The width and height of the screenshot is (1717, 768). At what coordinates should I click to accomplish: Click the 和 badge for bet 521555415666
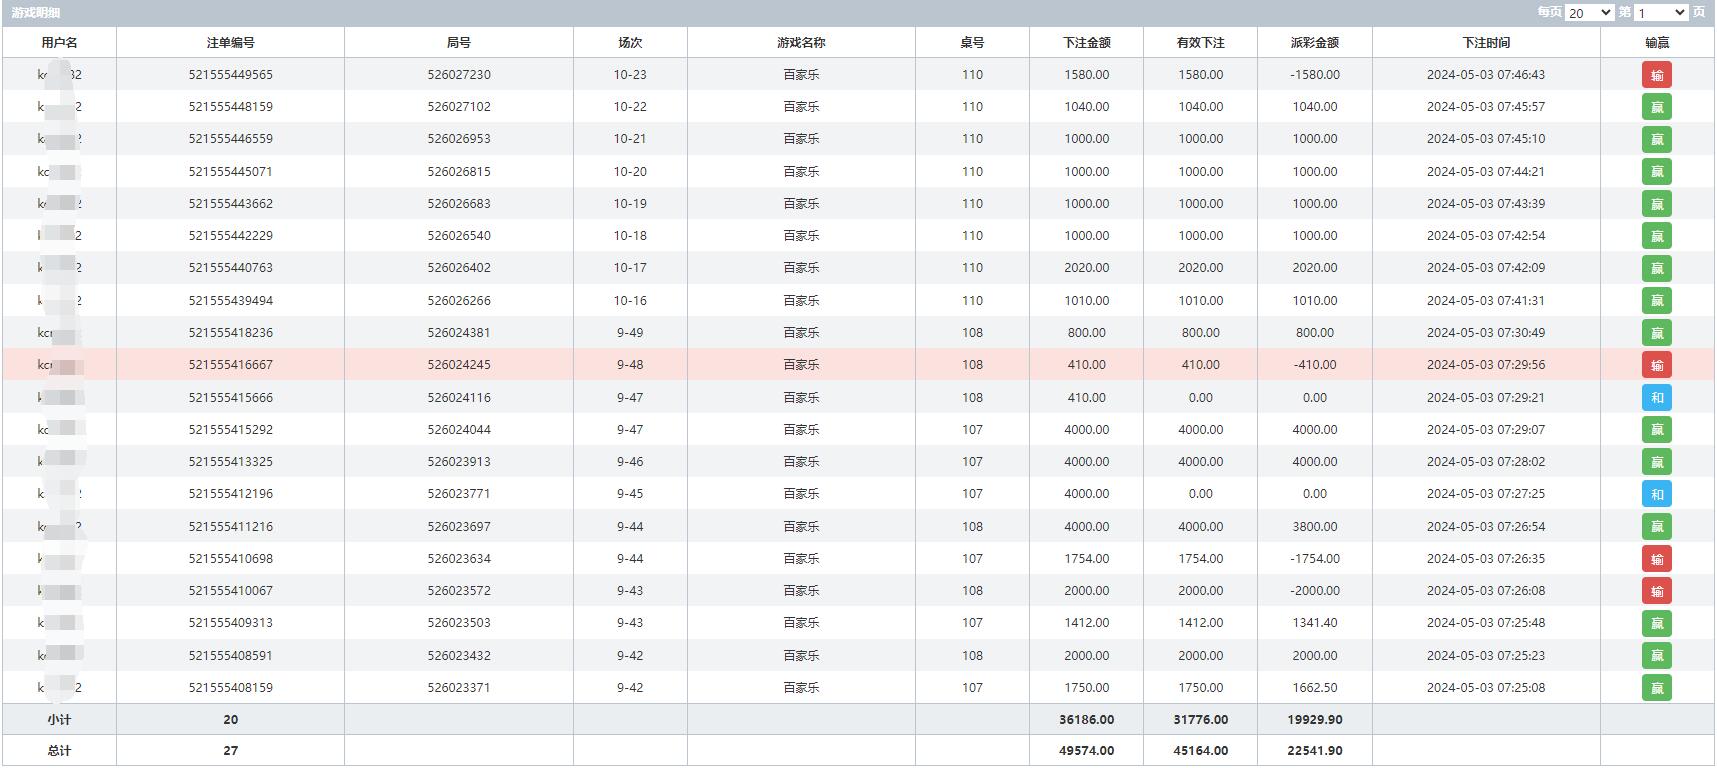1656,398
